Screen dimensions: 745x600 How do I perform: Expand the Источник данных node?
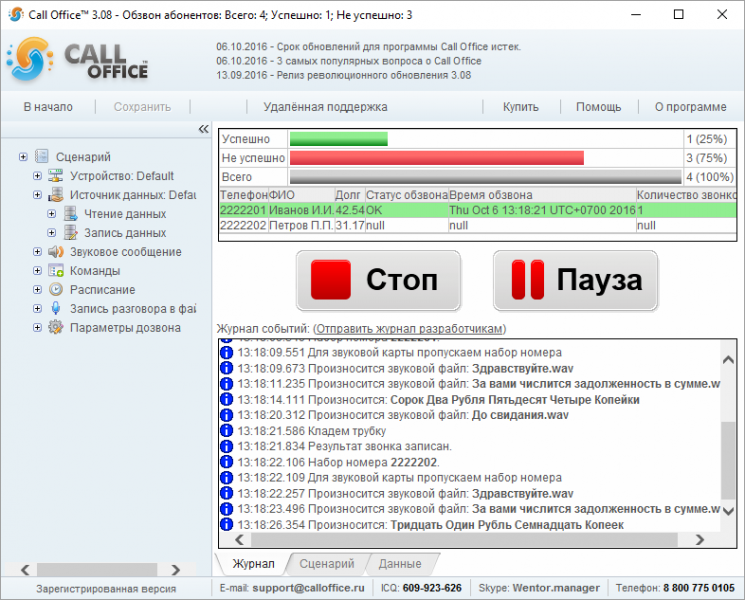37,195
